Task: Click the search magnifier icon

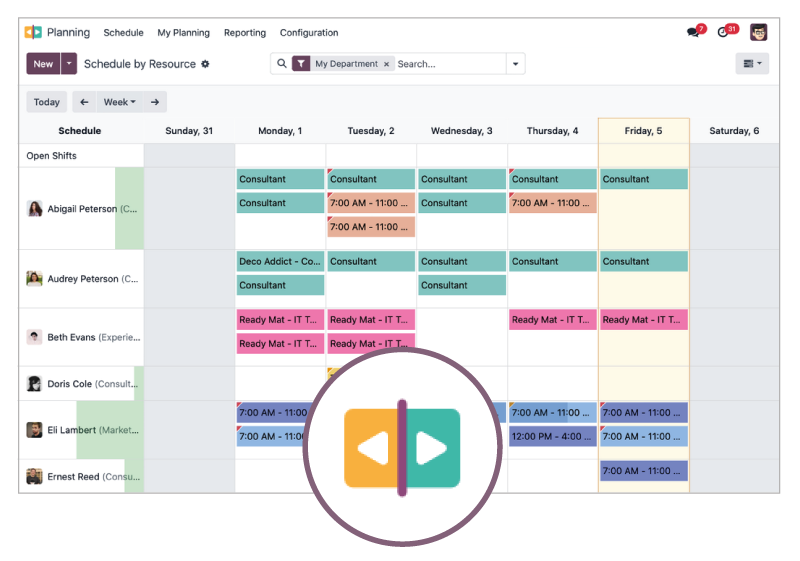Action: tap(282, 64)
